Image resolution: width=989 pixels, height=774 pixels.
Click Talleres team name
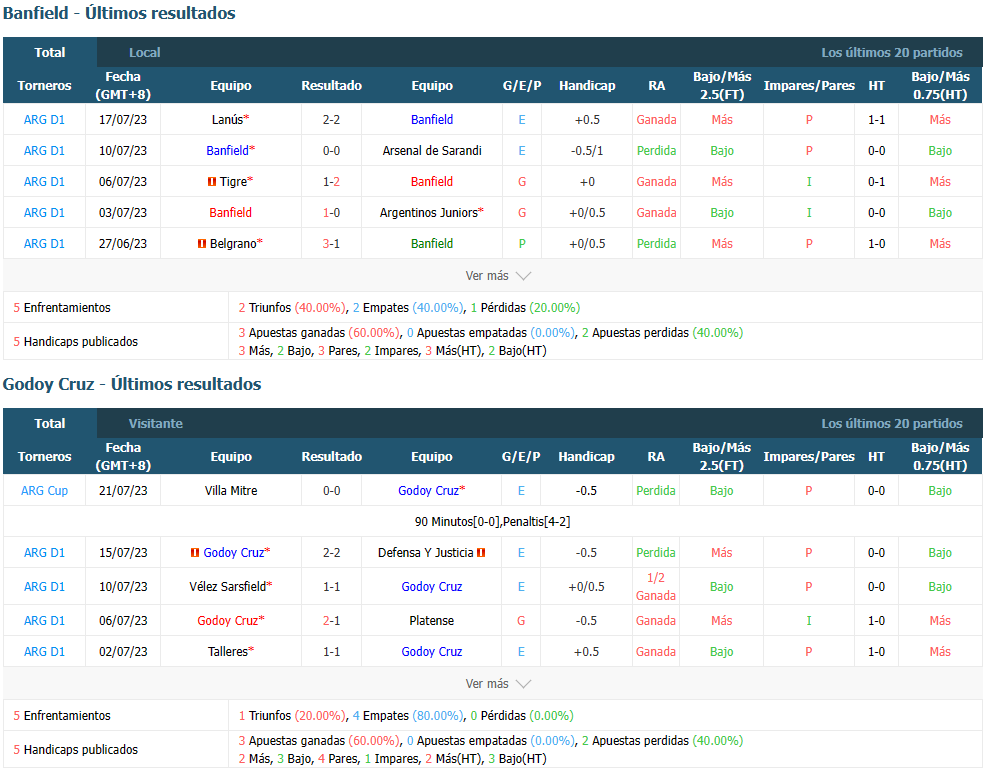228,652
